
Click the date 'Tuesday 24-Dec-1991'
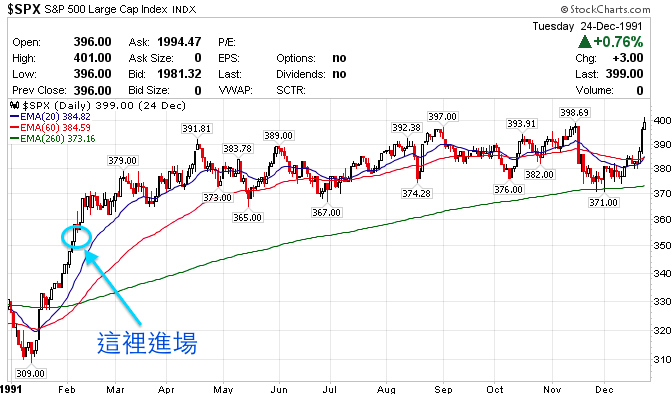pos(588,26)
